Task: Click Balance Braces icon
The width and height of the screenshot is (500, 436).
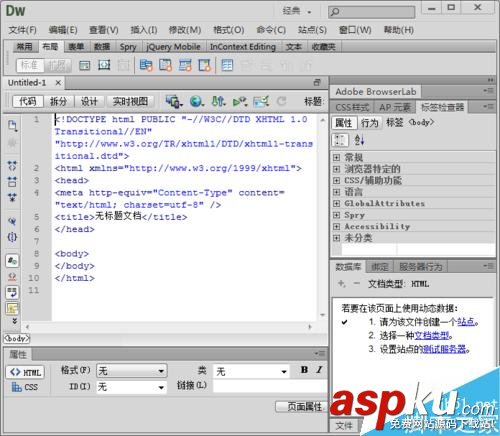Action: (x=12, y=237)
